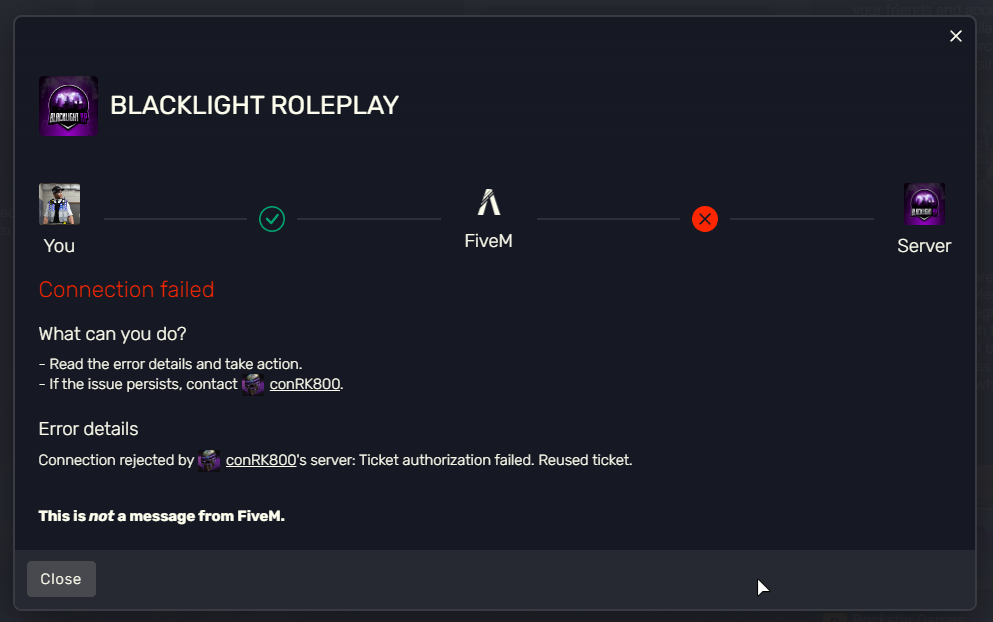Select the "Connection failed" heading
This screenshot has width=993, height=622.
coord(126,290)
